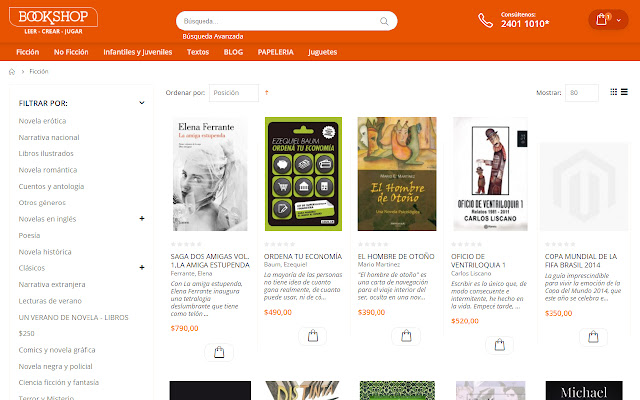Filter by Narrativa nacional
The width and height of the screenshot is (640, 400).
(x=49, y=138)
